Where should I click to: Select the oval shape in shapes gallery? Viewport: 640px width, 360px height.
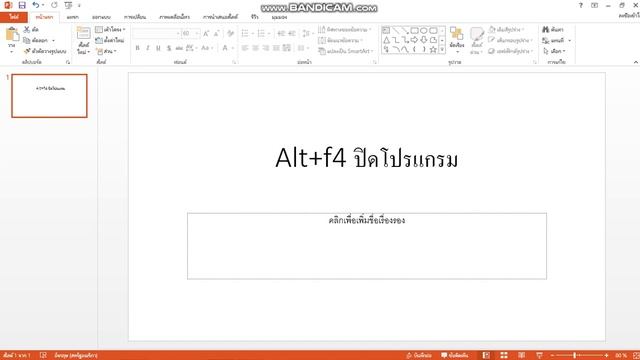424,31
